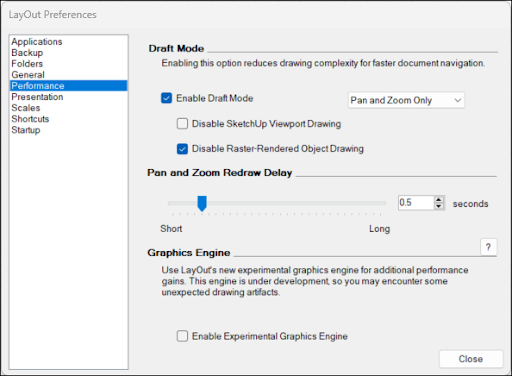The height and width of the screenshot is (376, 512).
Task: Enable Experimental Graphics Engine checkbox
Action: pos(182,336)
